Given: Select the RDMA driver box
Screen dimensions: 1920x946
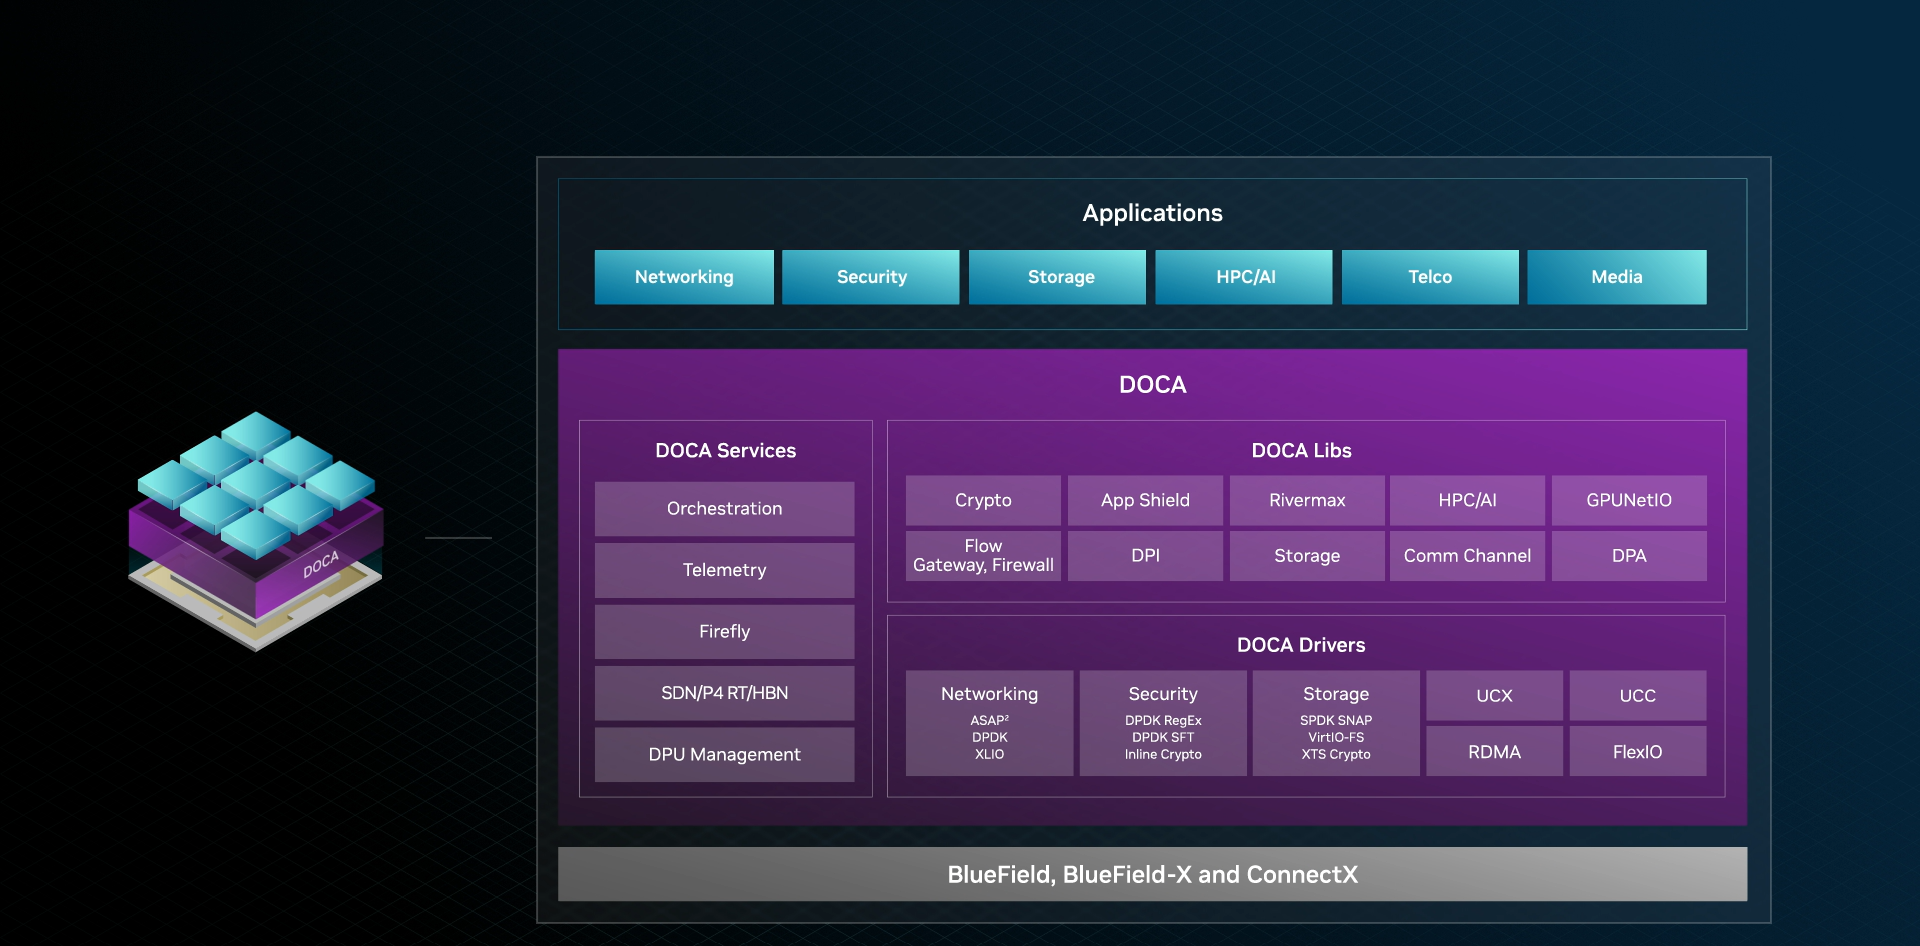Looking at the screenshot, I should coord(1494,752).
